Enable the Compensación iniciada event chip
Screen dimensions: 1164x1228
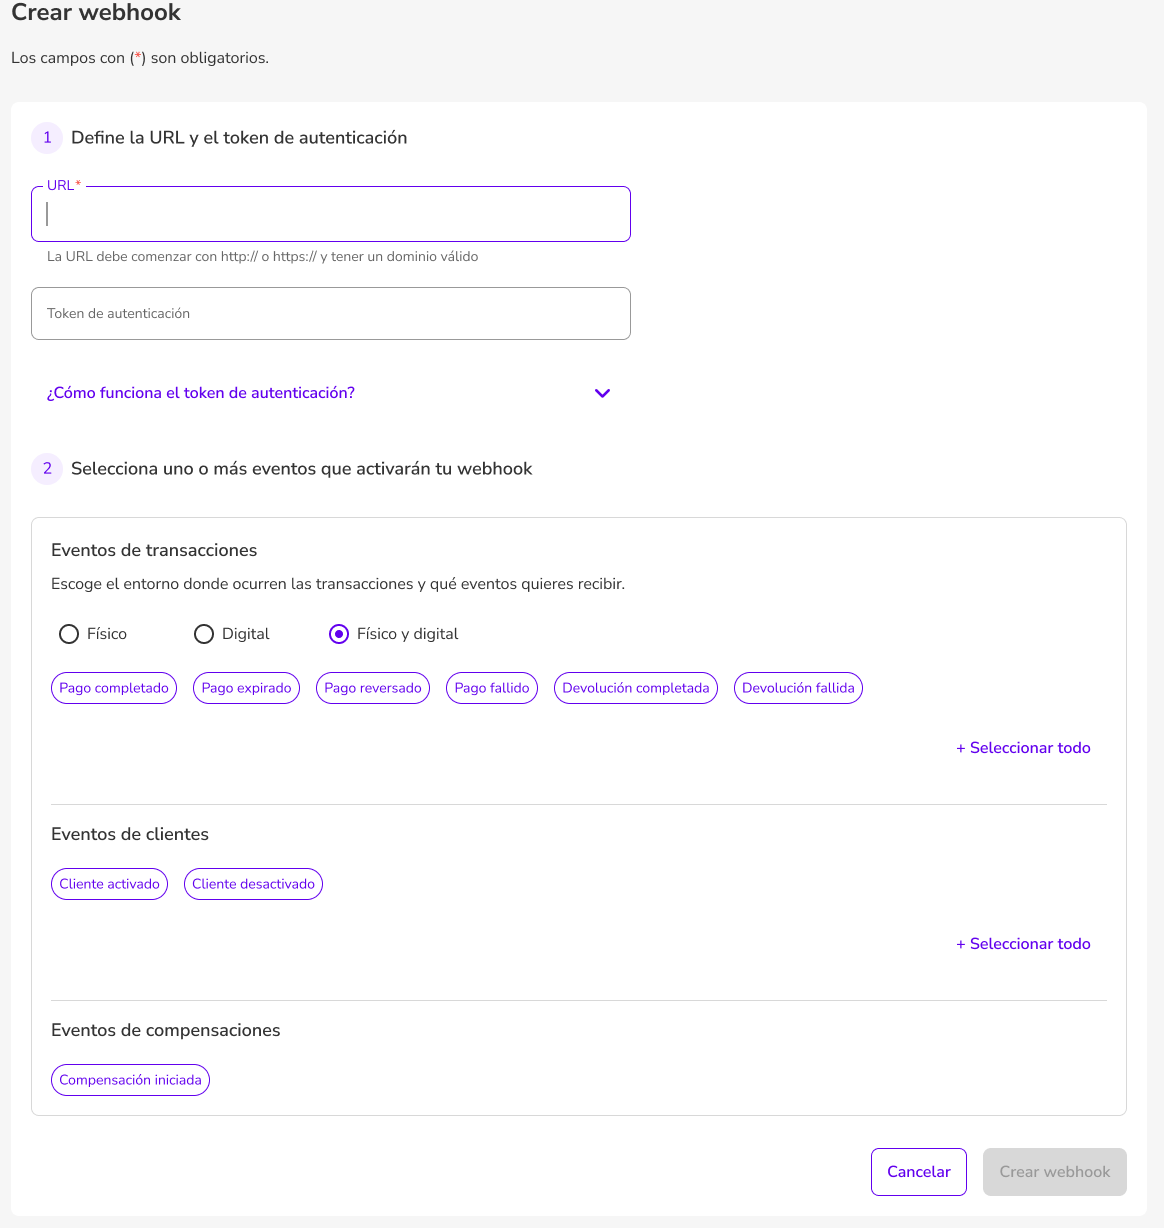[130, 1080]
